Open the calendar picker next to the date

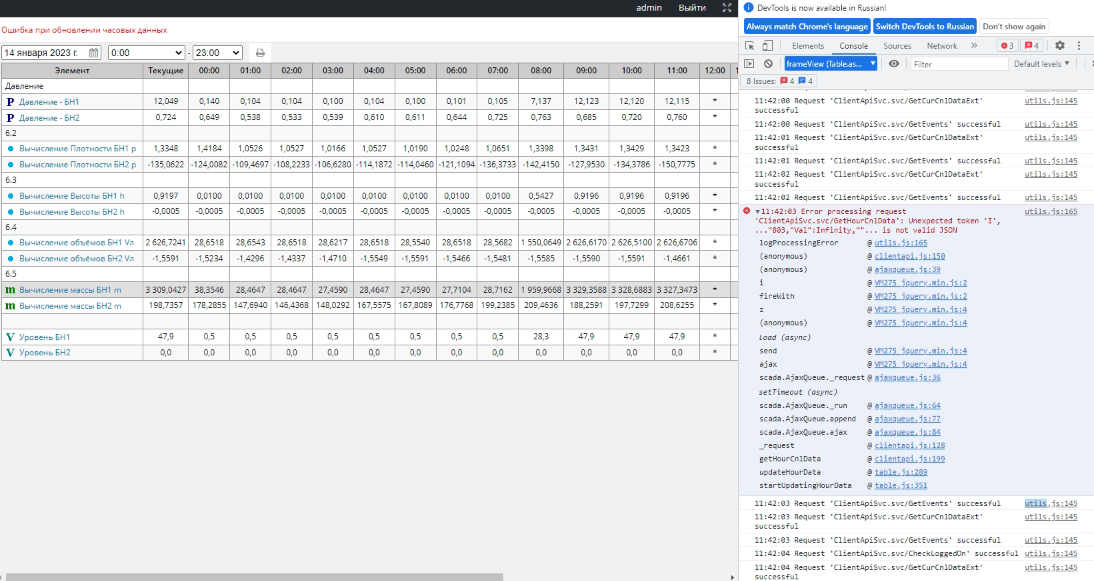tap(93, 52)
